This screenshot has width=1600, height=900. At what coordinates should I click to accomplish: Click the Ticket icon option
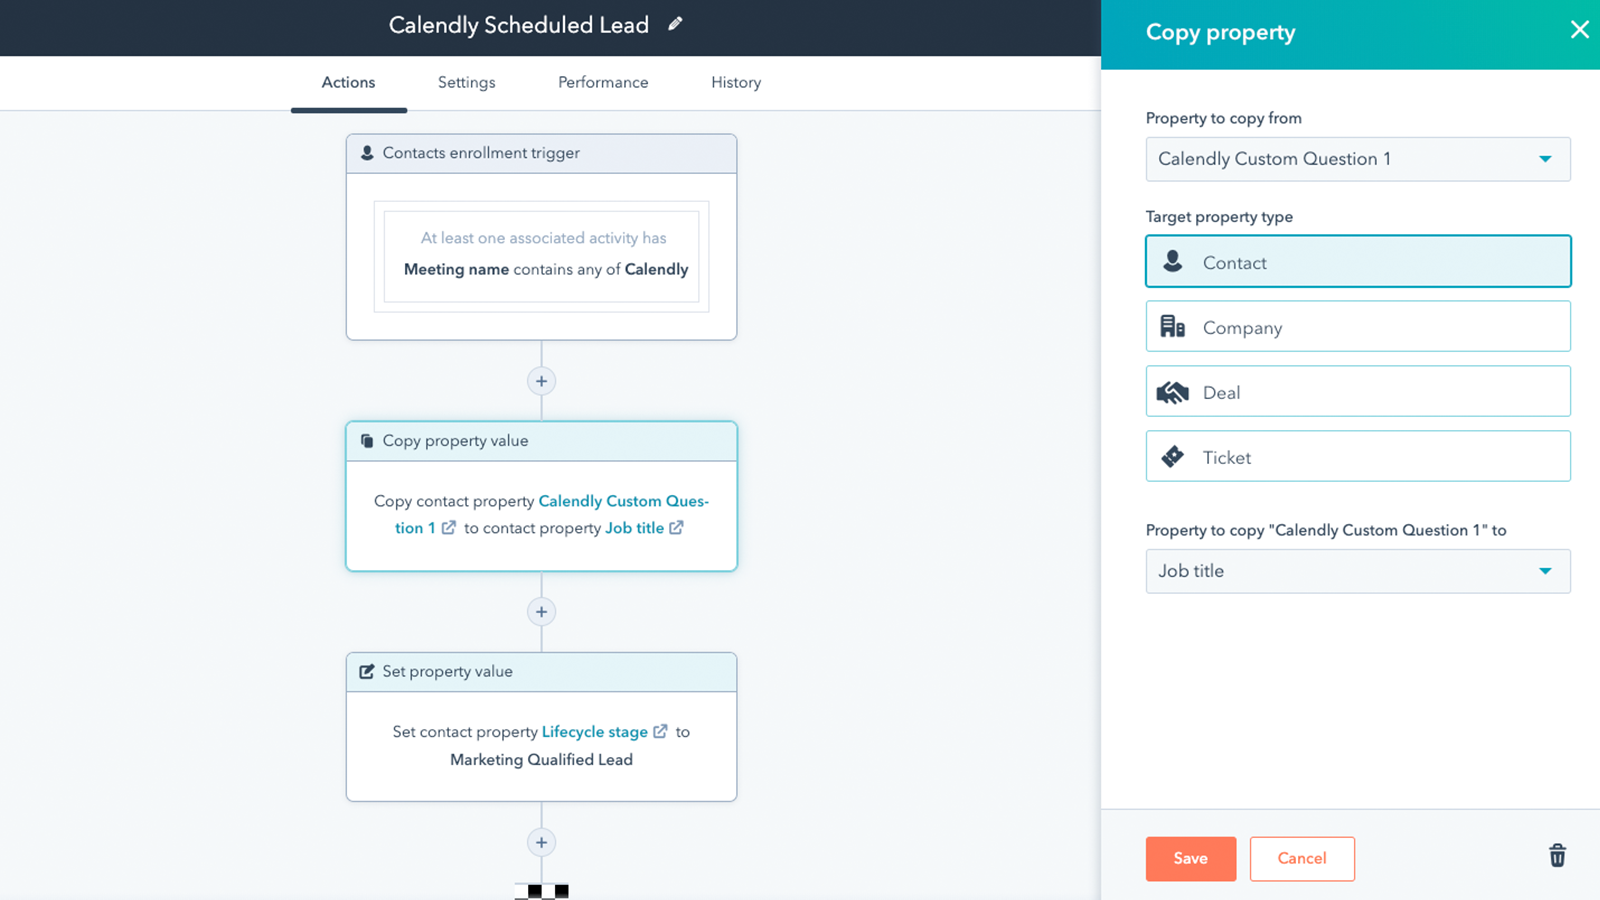[x=1172, y=456]
